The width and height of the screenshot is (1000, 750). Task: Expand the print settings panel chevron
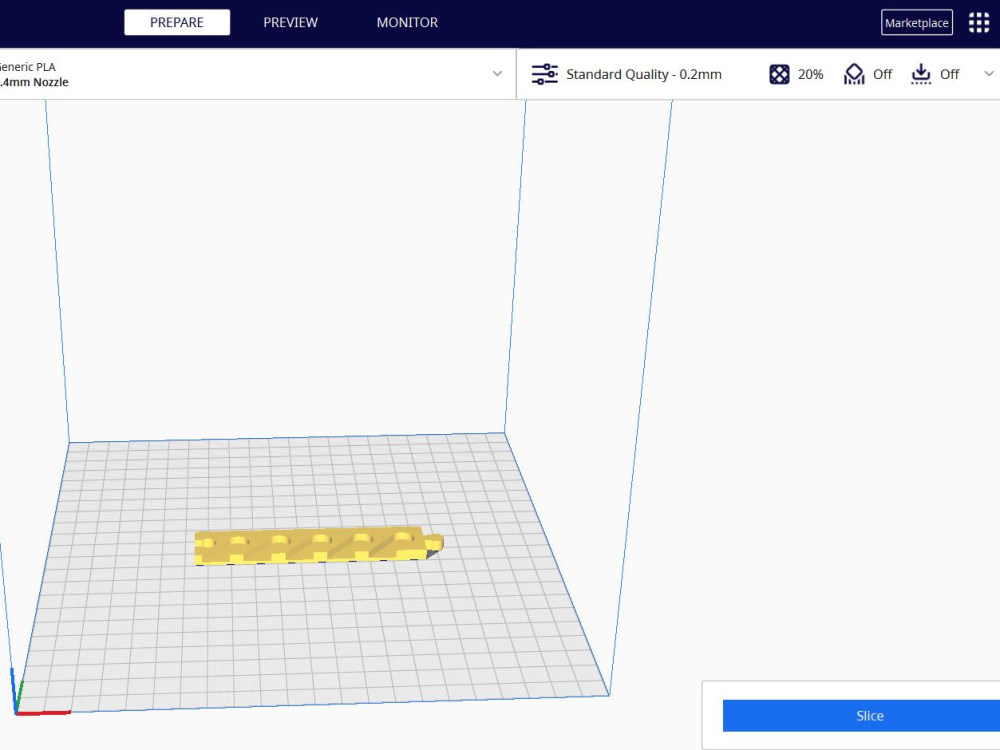click(989, 73)
